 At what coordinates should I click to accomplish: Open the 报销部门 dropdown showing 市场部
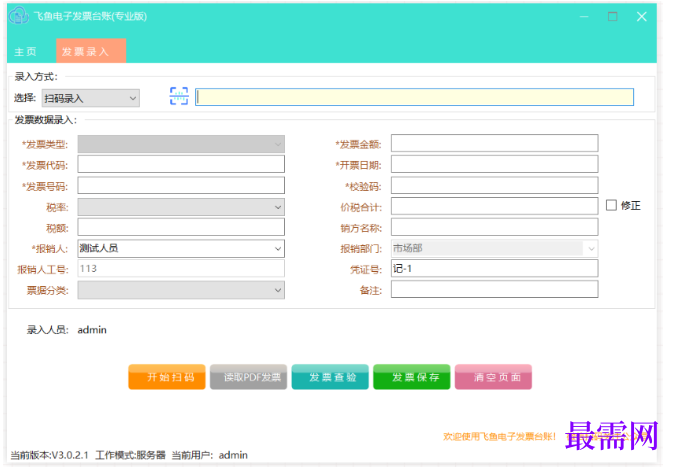click(x=494, y=248)
